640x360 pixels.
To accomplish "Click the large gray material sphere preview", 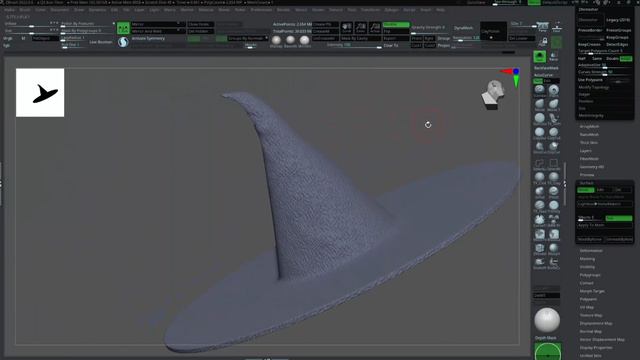I will [547, 320].
